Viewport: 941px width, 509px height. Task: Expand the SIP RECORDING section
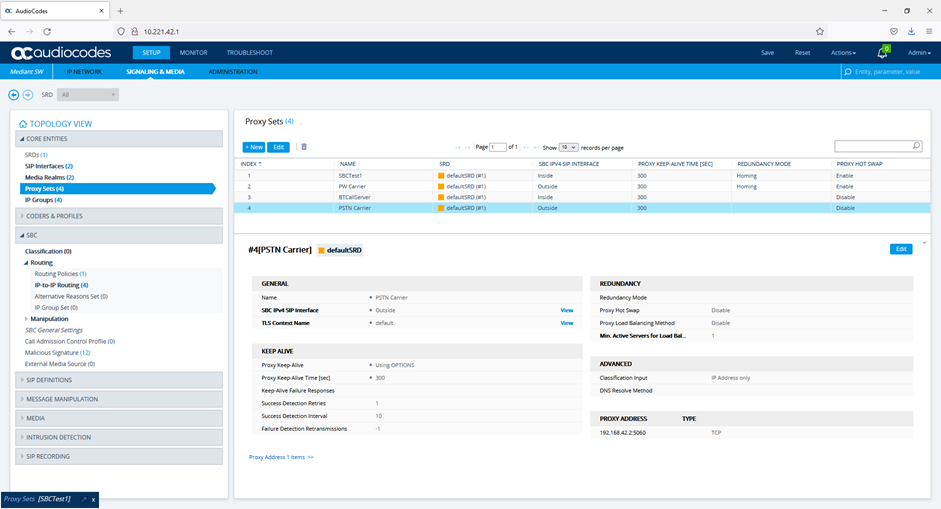click(119, 457)
